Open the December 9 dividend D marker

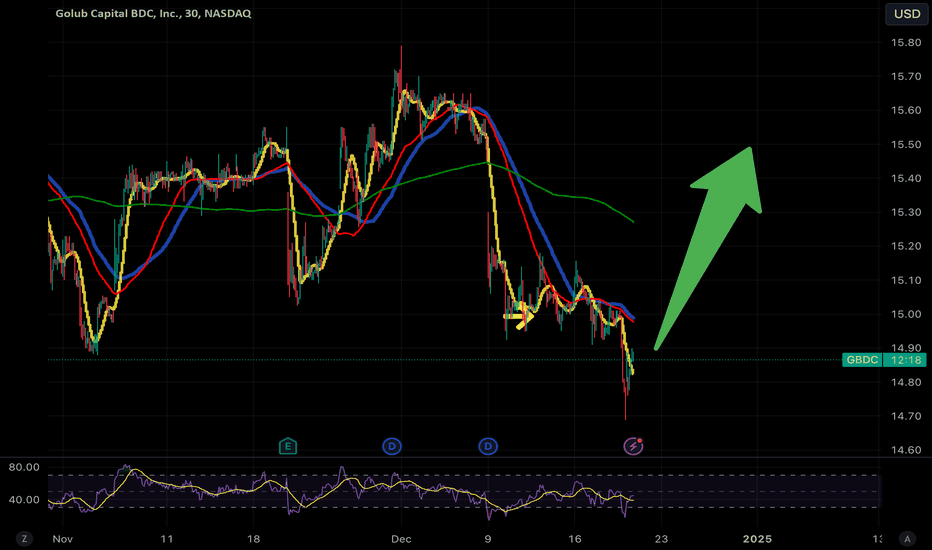click(x=488, y=446)
